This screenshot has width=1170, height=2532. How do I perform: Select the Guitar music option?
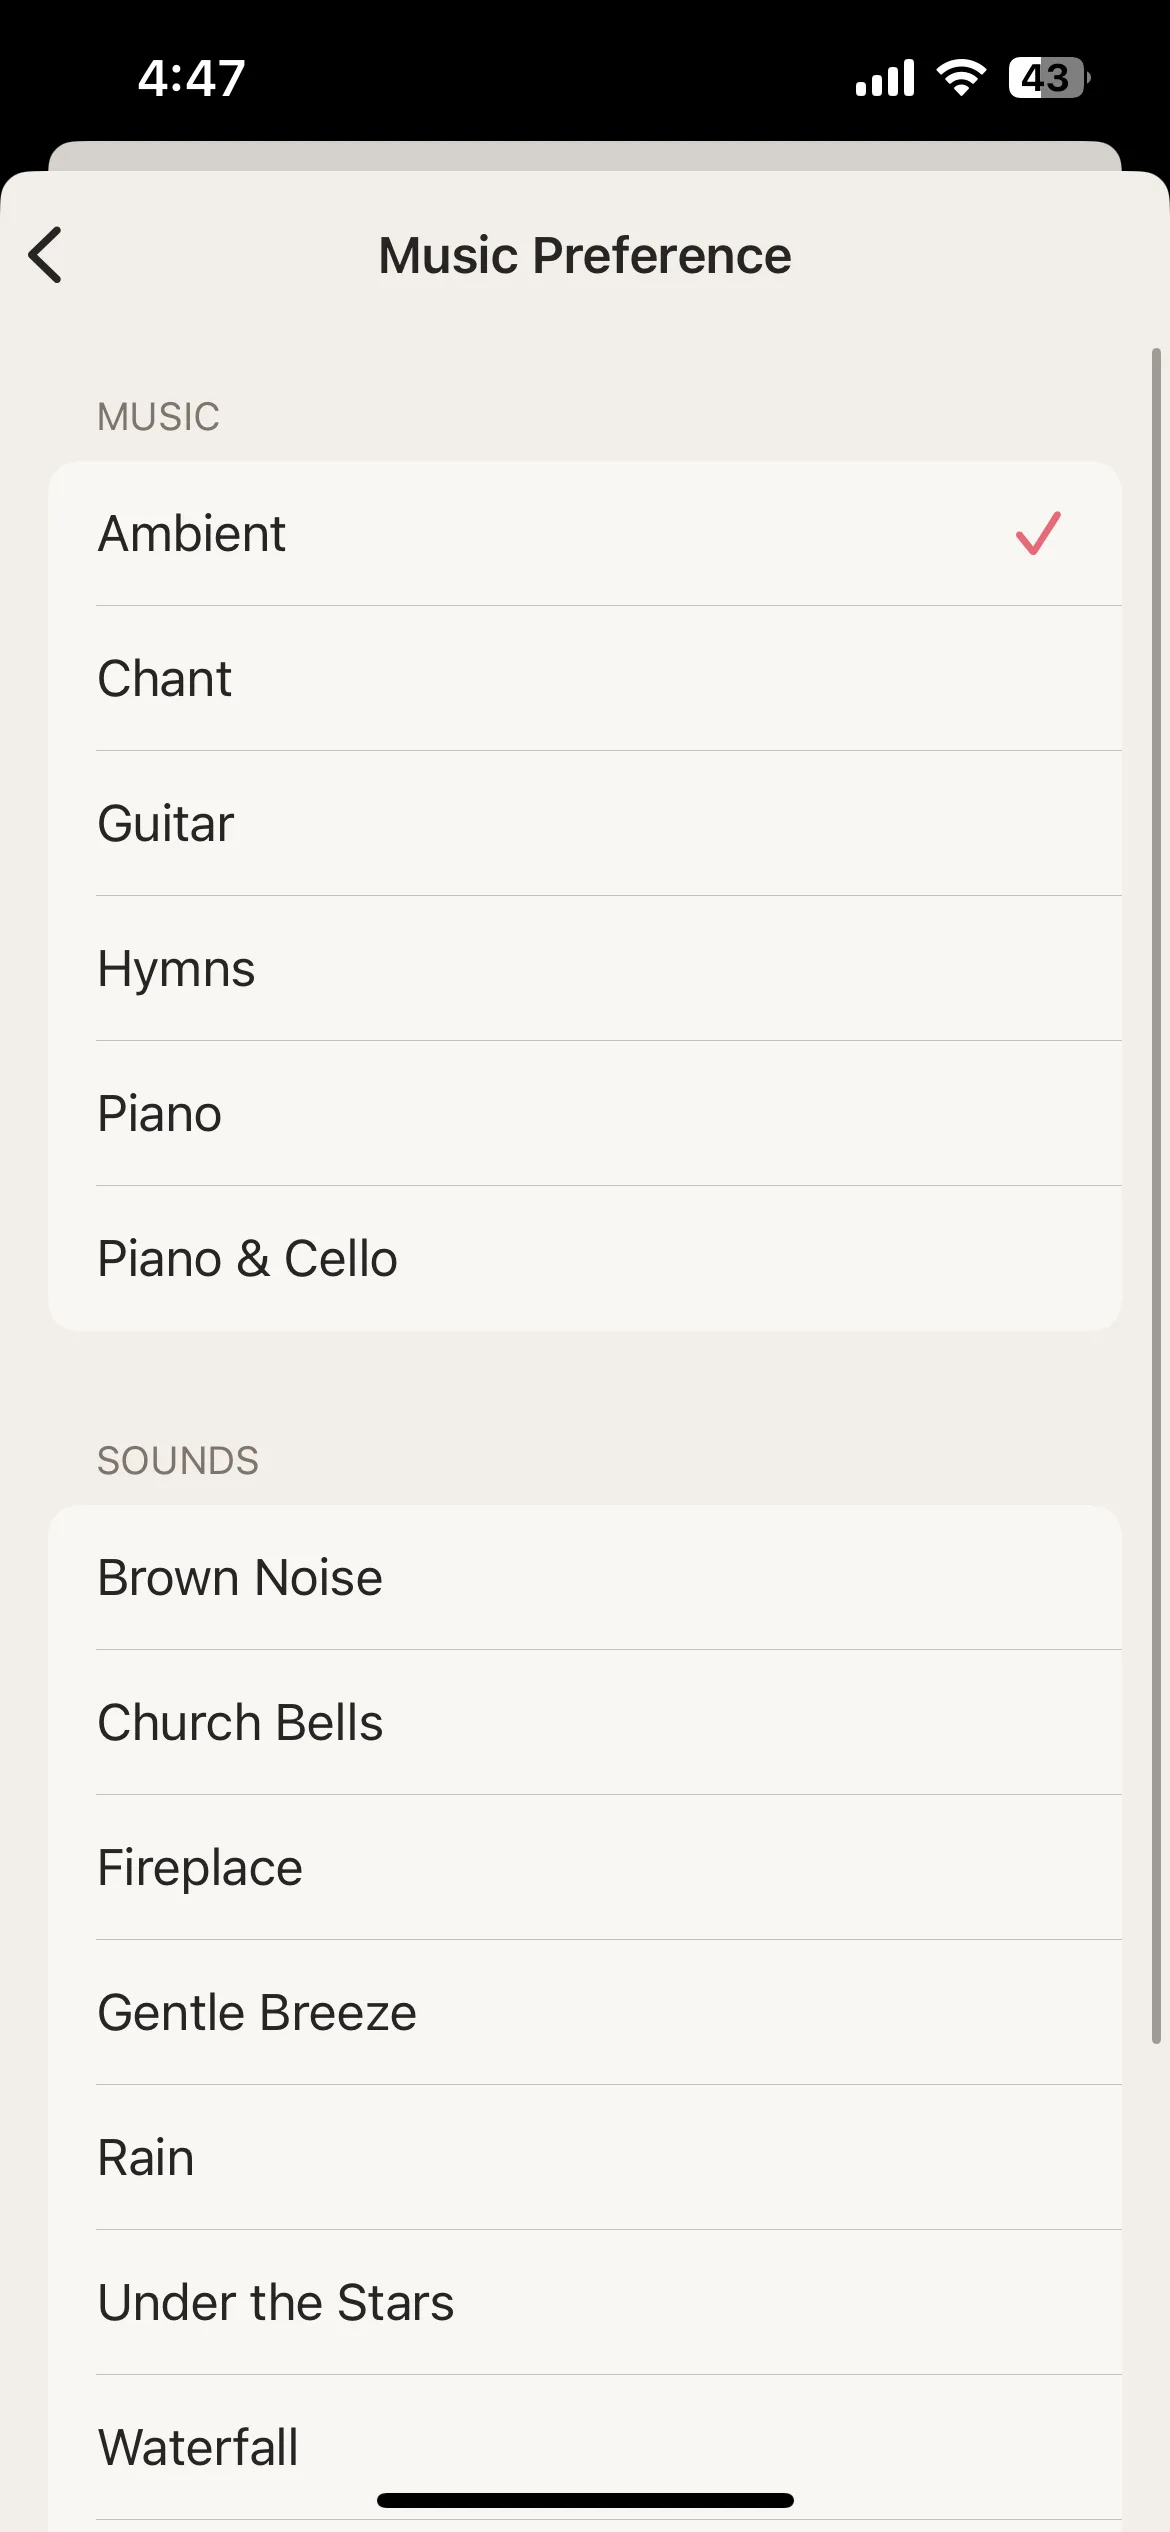tap(585, 823)
